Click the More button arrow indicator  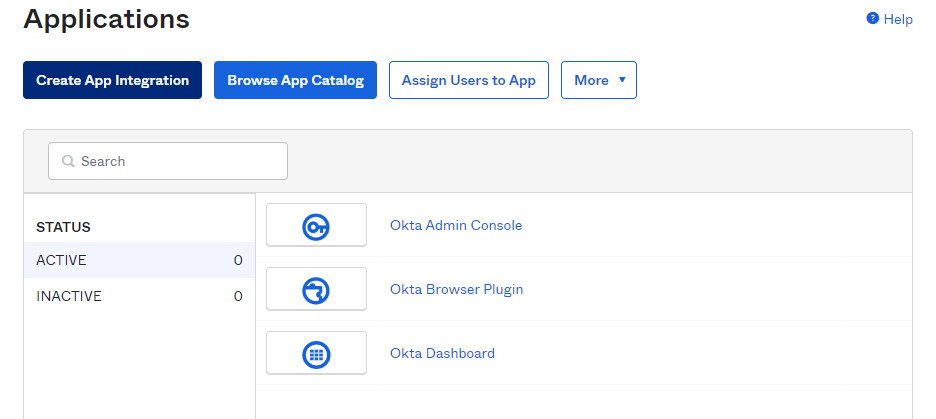622,80
